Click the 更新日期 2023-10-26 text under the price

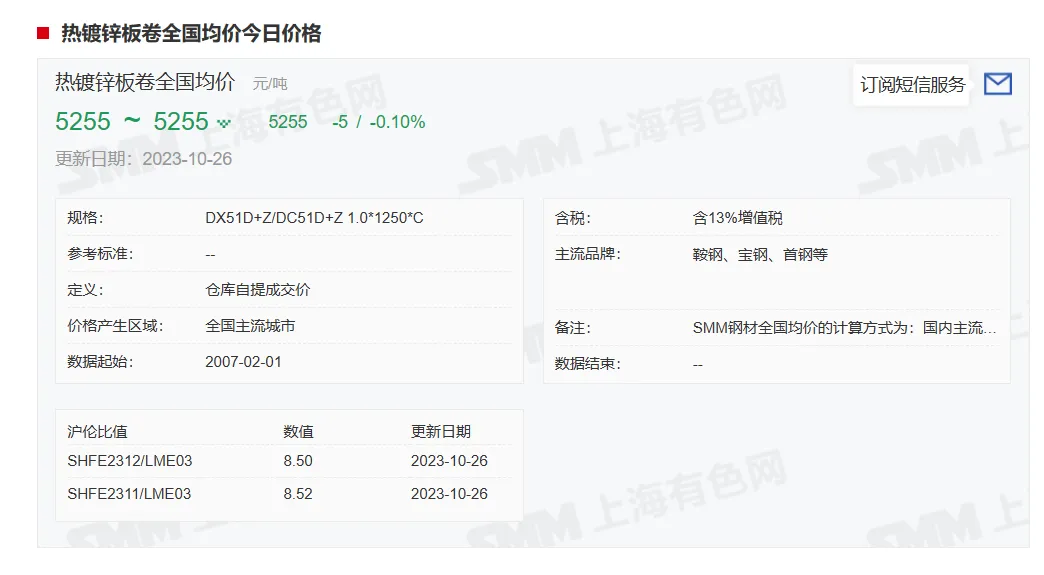pyautogui.click(x=144, y=159)
